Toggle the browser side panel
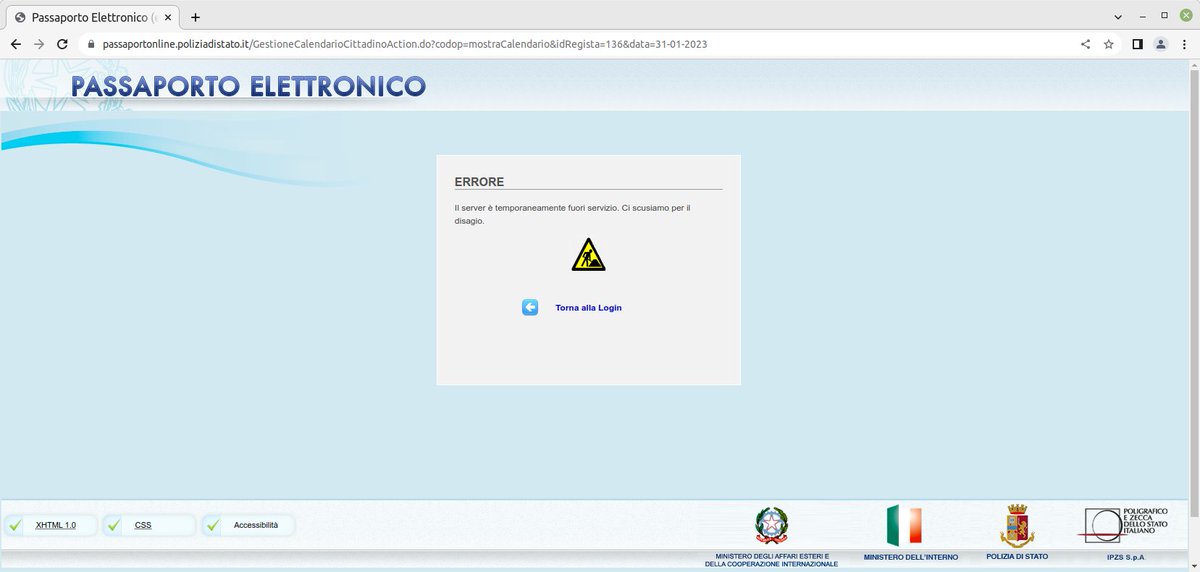1200x572 pixels. 1138,44
